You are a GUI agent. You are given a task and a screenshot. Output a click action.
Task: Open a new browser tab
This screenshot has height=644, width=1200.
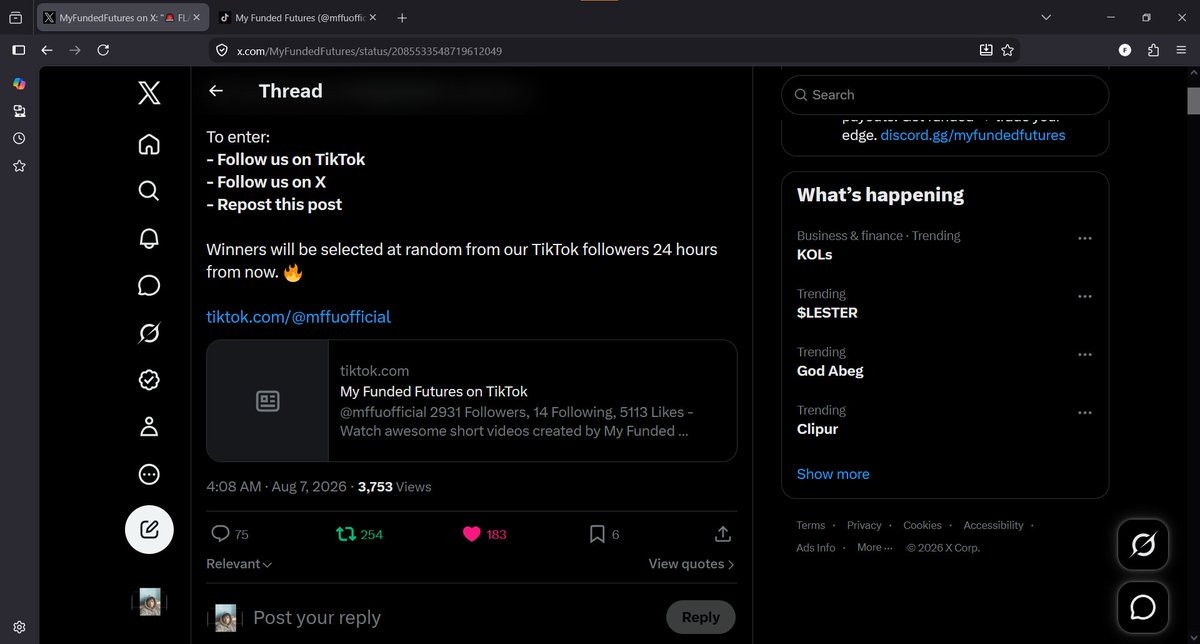pyautogui.click(x=402, y=18)
